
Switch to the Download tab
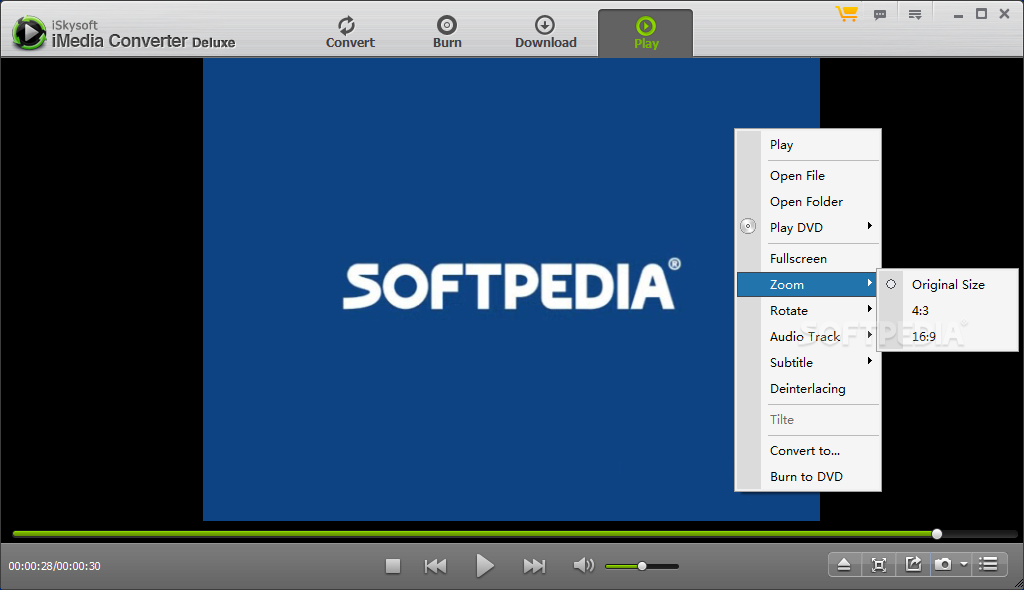click(x=545, y=33)
